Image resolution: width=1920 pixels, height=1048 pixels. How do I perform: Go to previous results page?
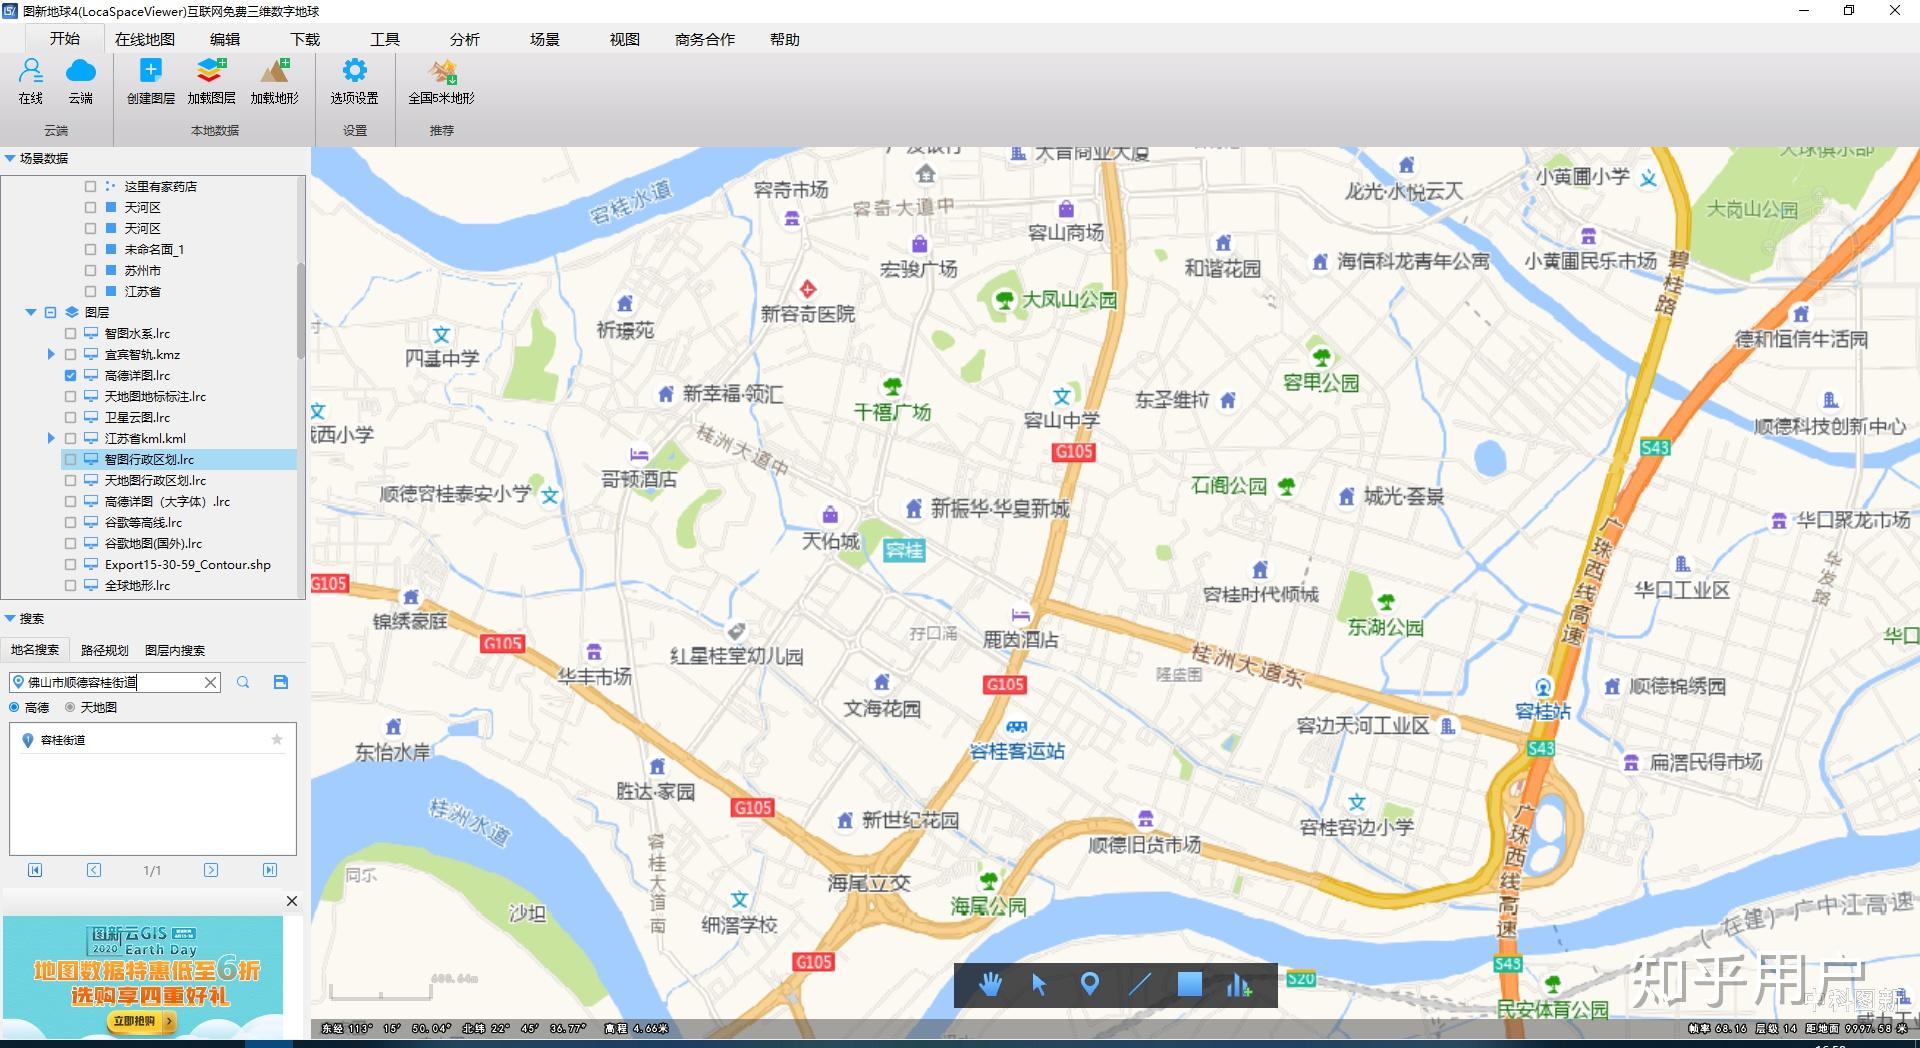click(x=94, y=870)
